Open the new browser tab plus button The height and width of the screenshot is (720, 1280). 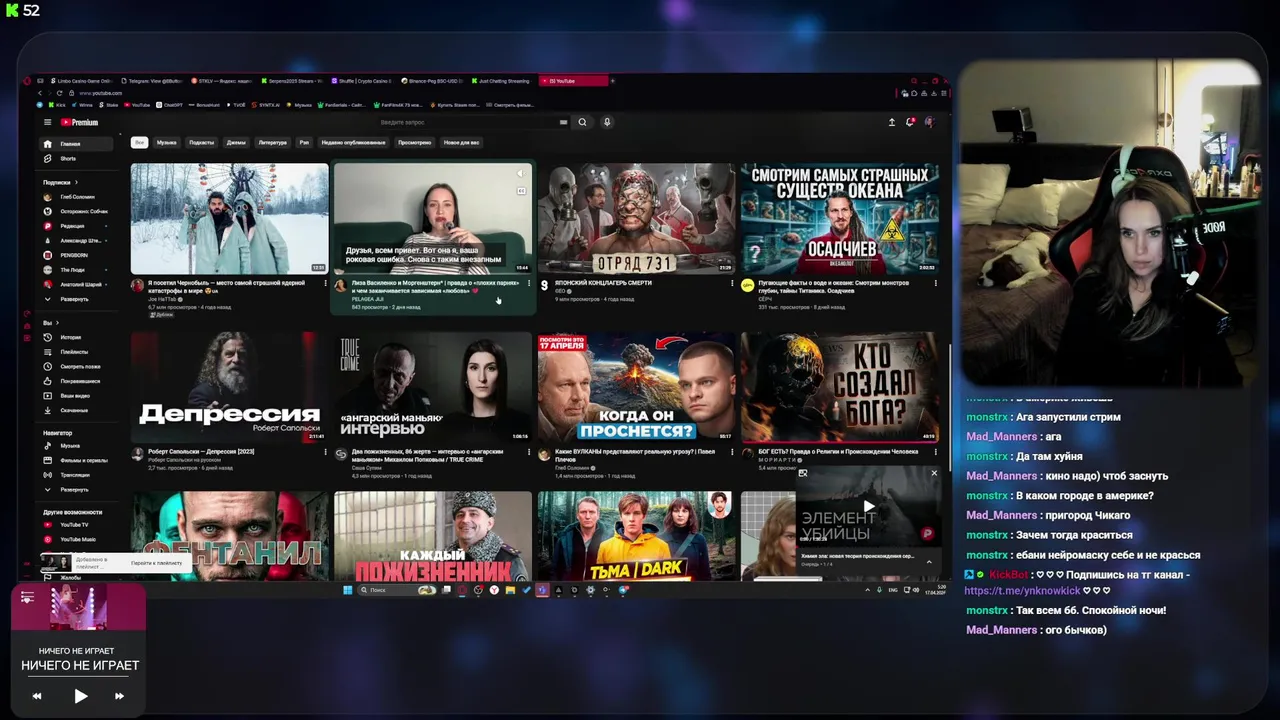[x=613, y=81]
